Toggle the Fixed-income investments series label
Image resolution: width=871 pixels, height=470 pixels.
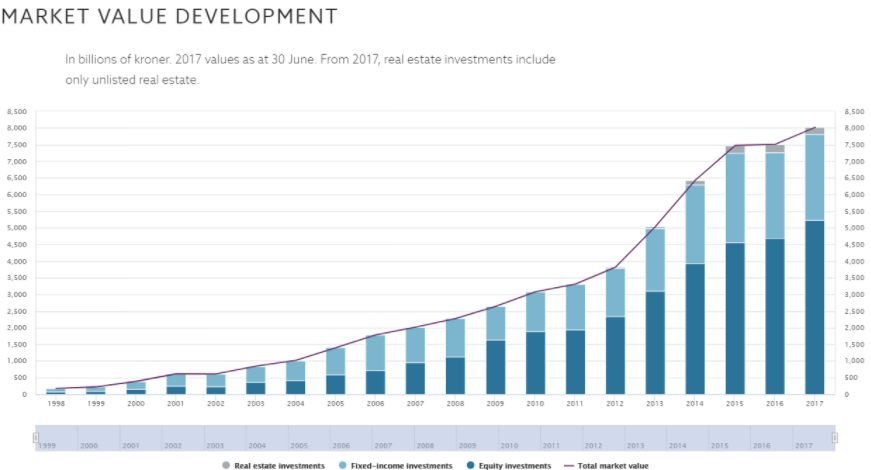402,466
